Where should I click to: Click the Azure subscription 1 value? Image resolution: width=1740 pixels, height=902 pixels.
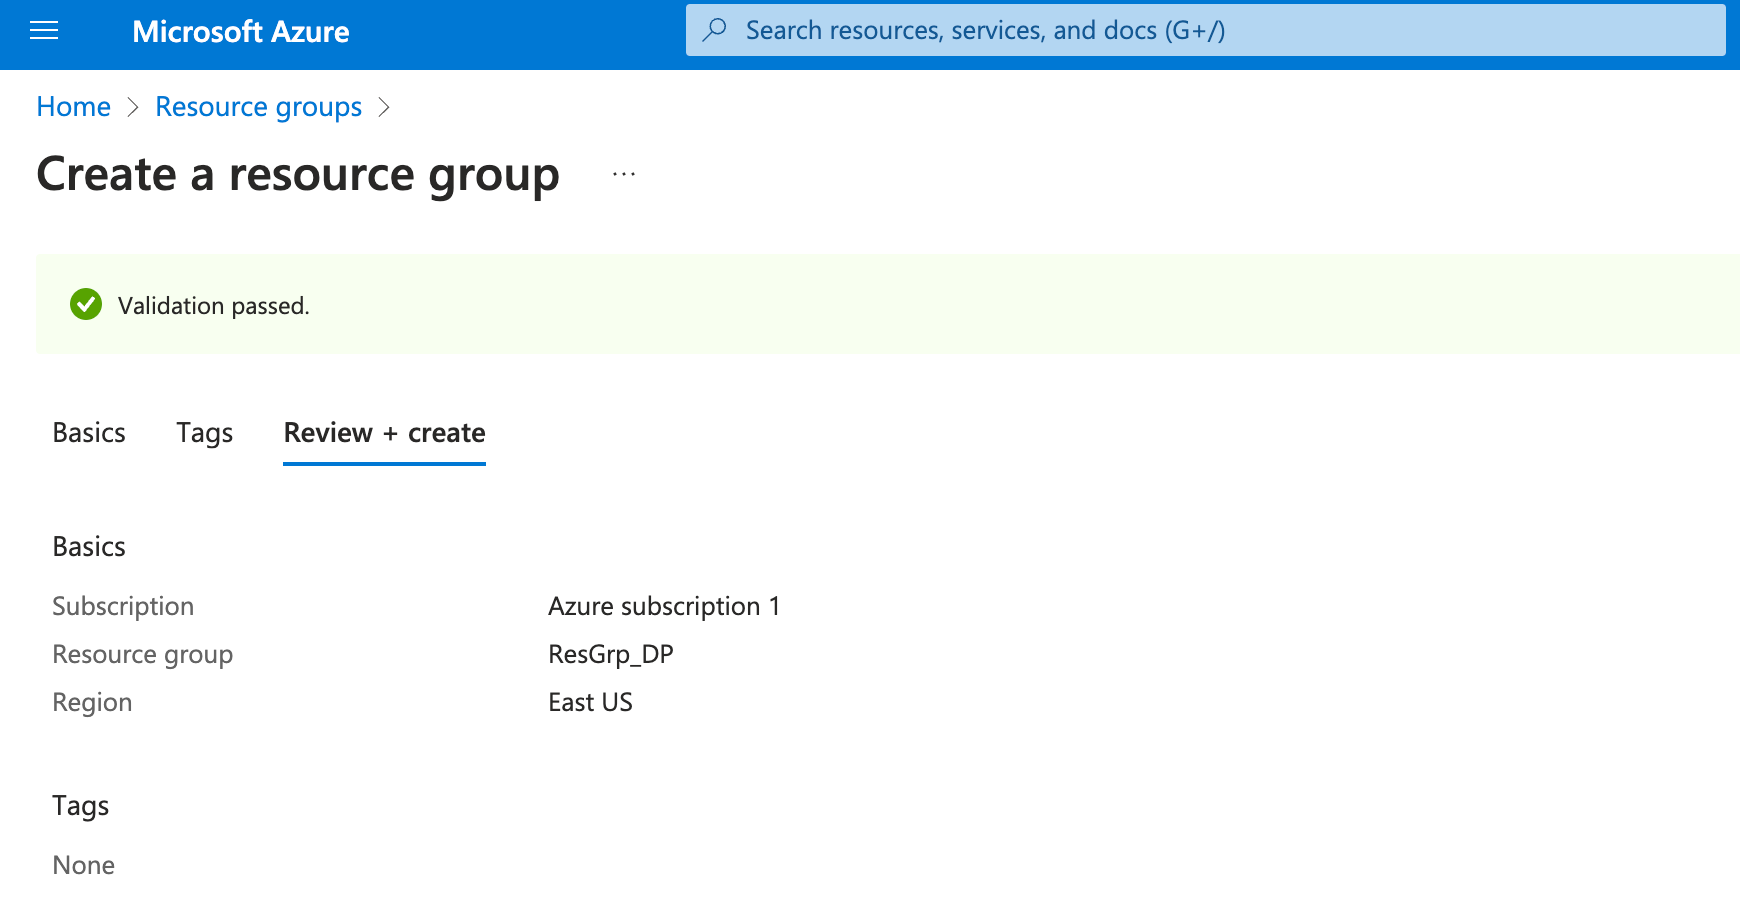point(664,606)
